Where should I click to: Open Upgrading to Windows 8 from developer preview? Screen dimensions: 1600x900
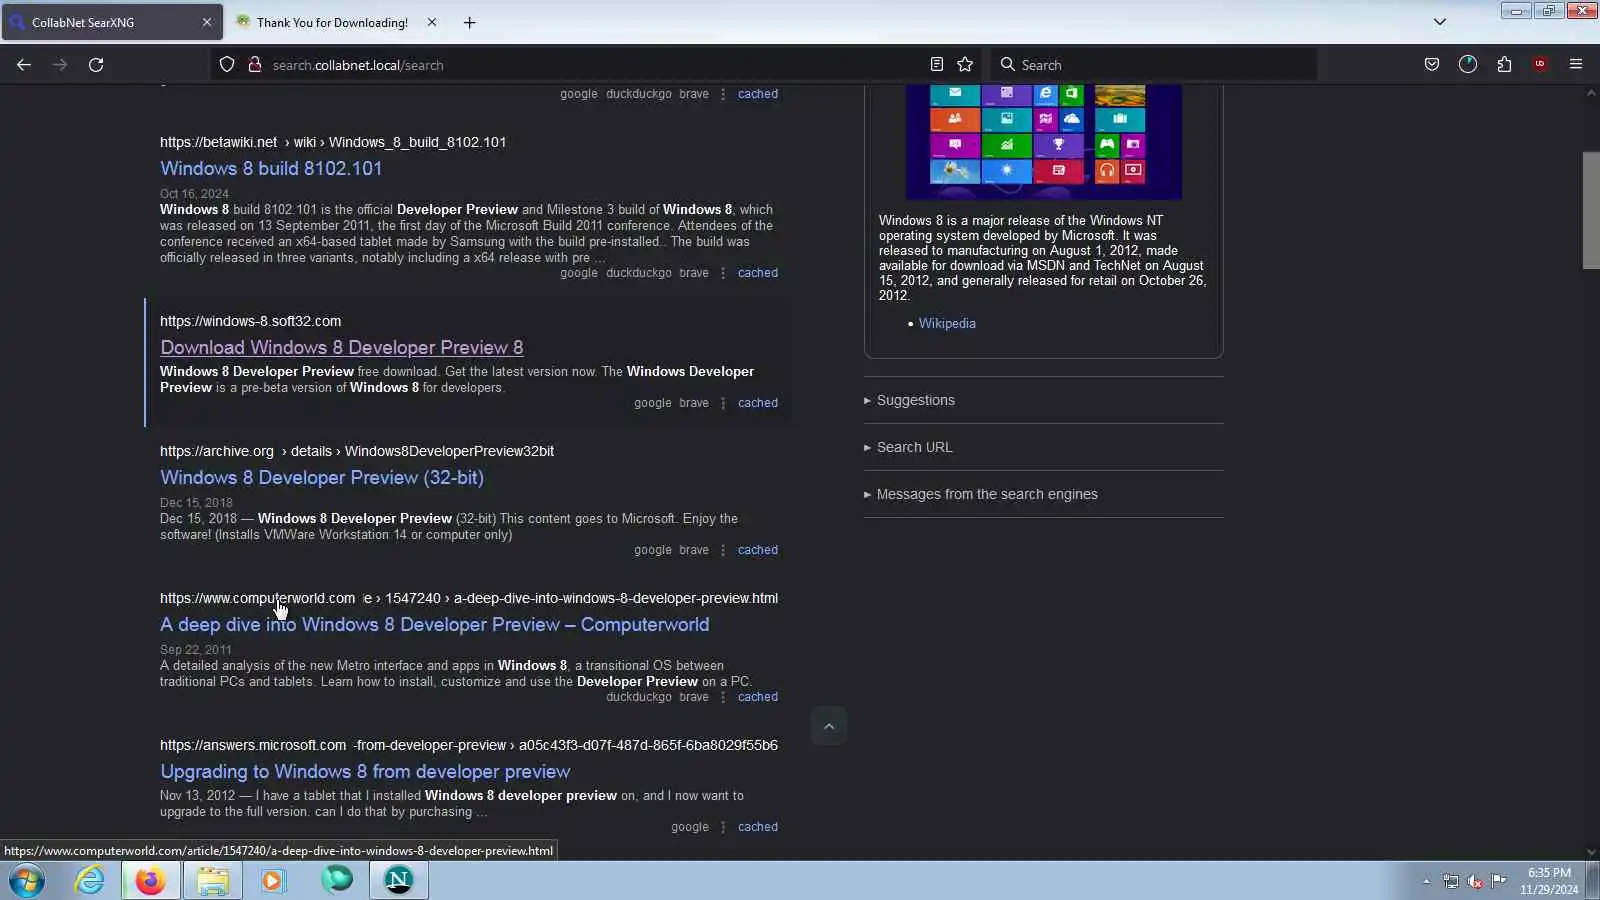[365, 772]
